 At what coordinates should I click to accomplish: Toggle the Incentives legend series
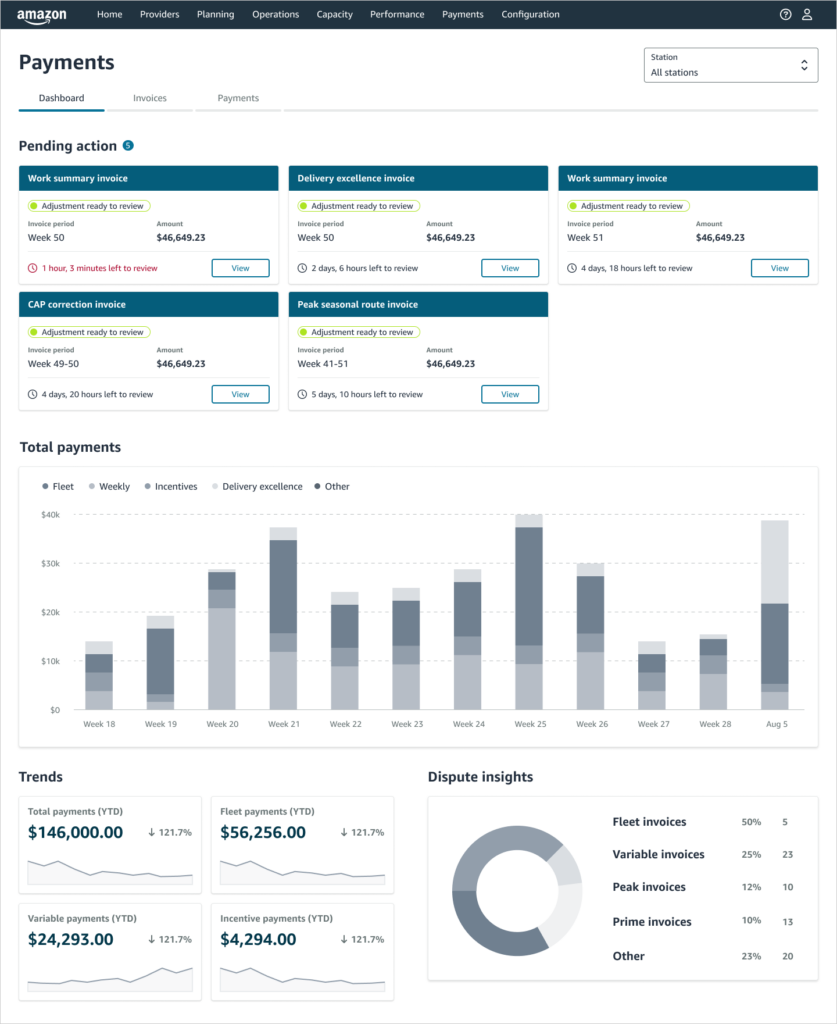170,487
